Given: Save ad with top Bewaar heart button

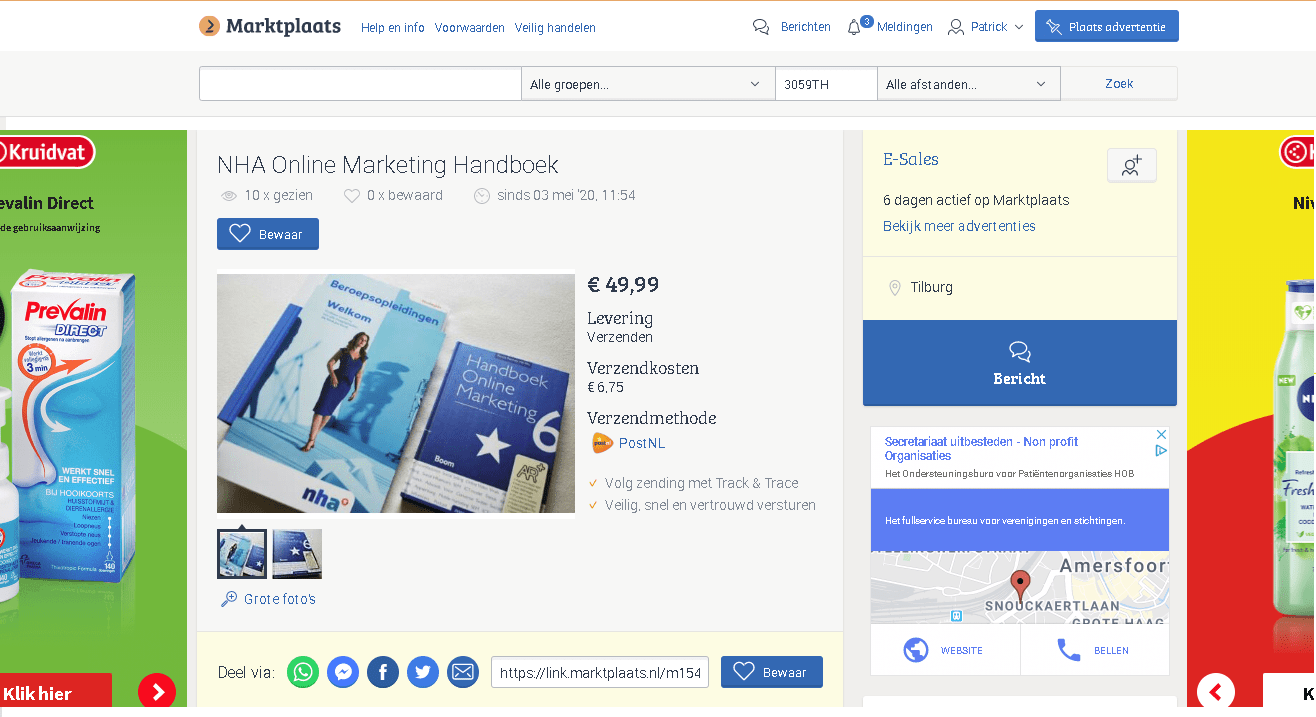Looking at the screenshot, I should click(x=268, y=234).
